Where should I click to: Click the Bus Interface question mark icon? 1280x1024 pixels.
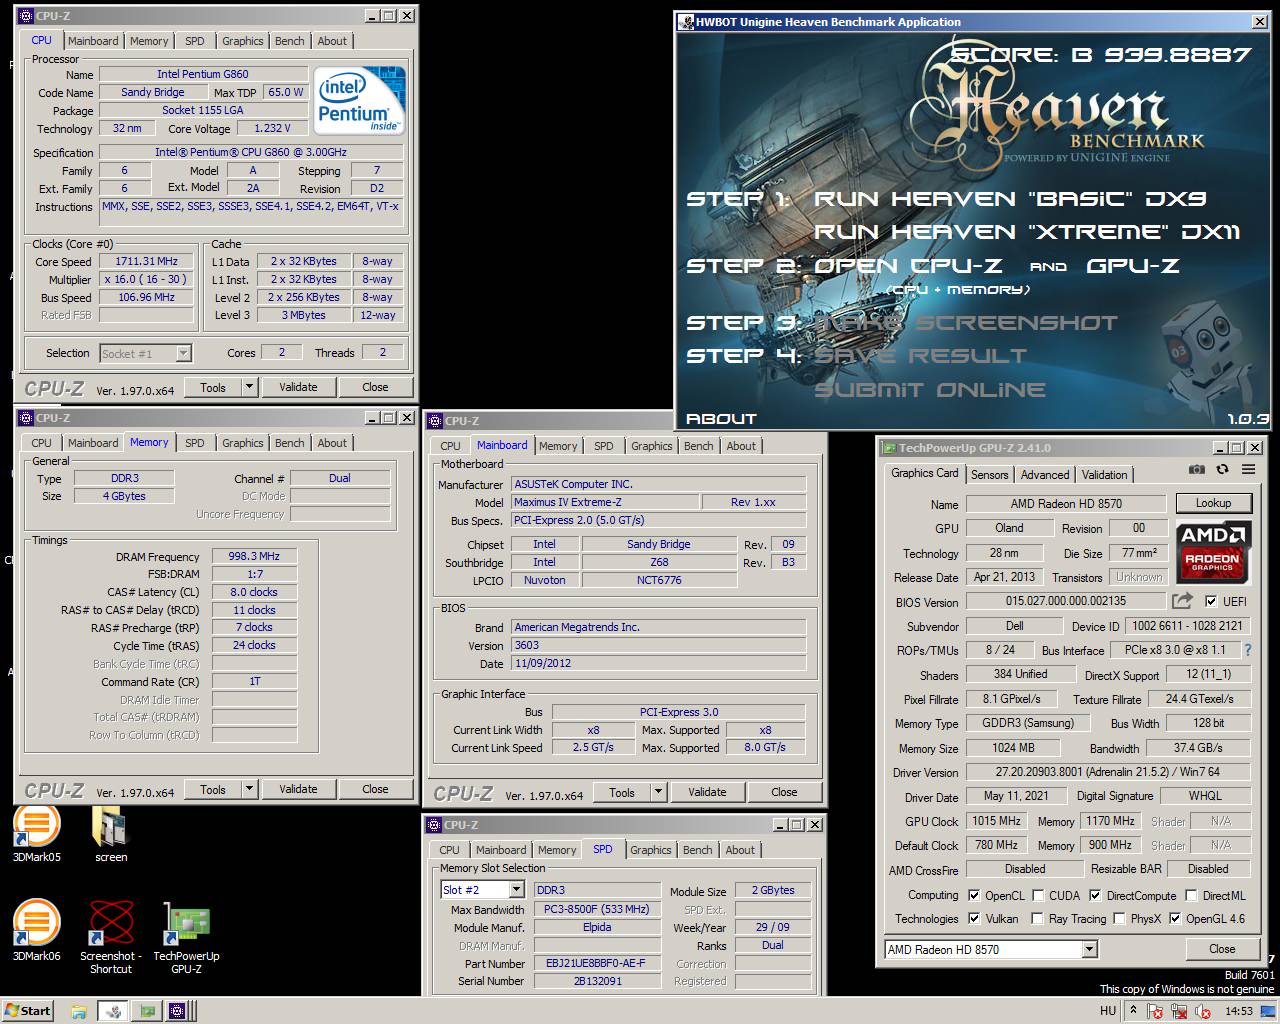(1247, 650)
